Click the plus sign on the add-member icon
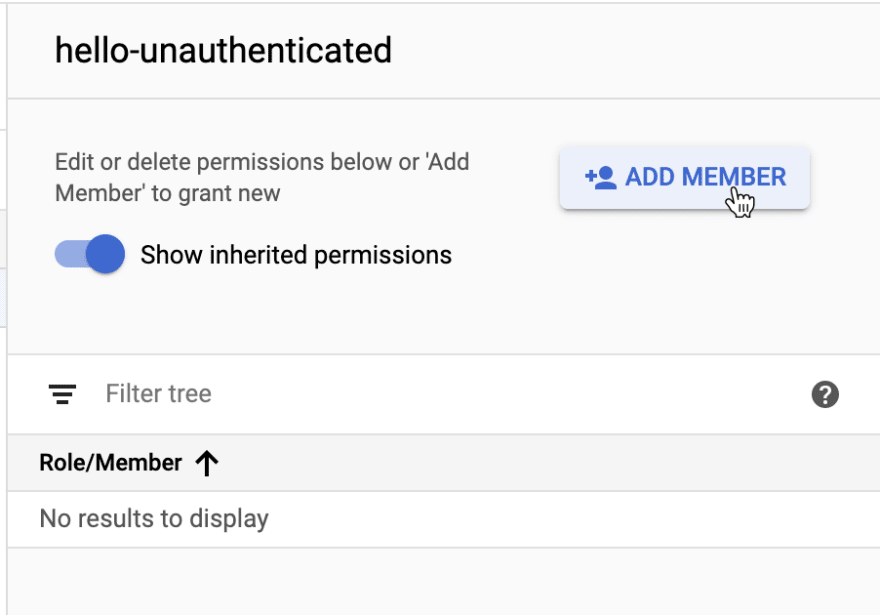Screen dimensions: 880x615 click(x=589, y=177)
